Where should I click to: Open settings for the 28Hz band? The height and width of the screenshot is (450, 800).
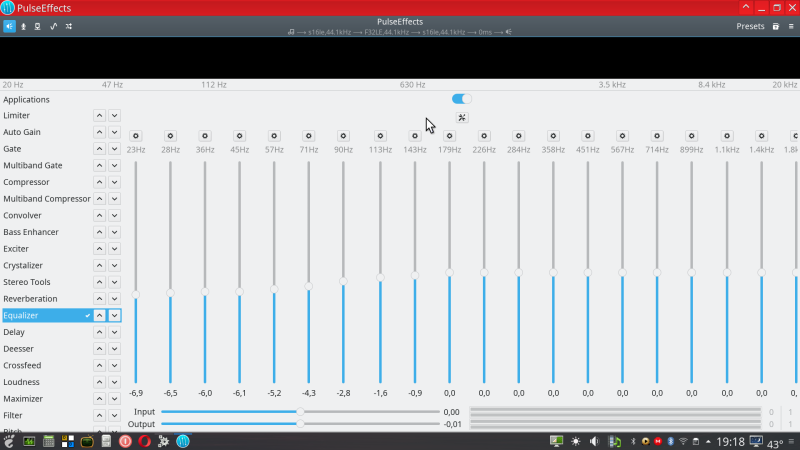coord(170,136)
